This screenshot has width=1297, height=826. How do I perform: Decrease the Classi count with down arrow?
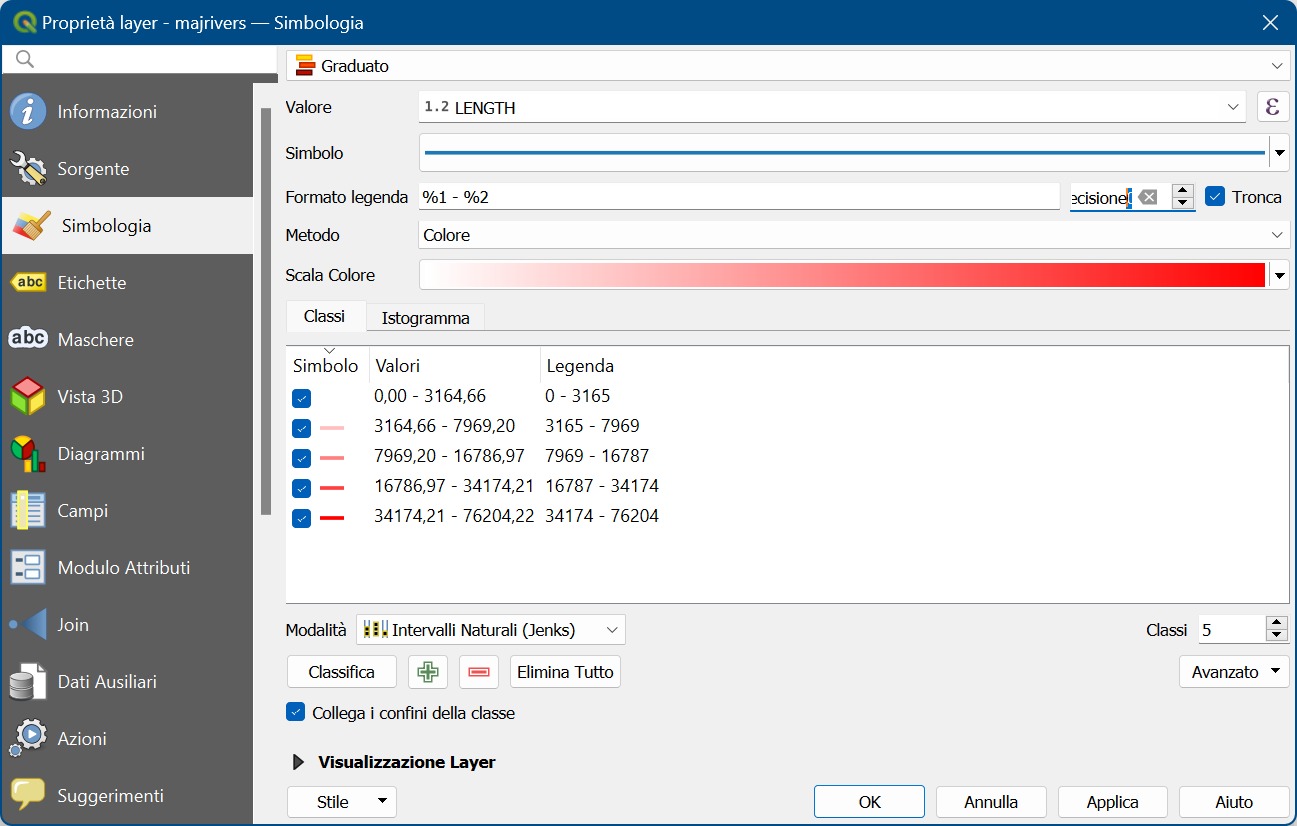(x=1277, y=637)
